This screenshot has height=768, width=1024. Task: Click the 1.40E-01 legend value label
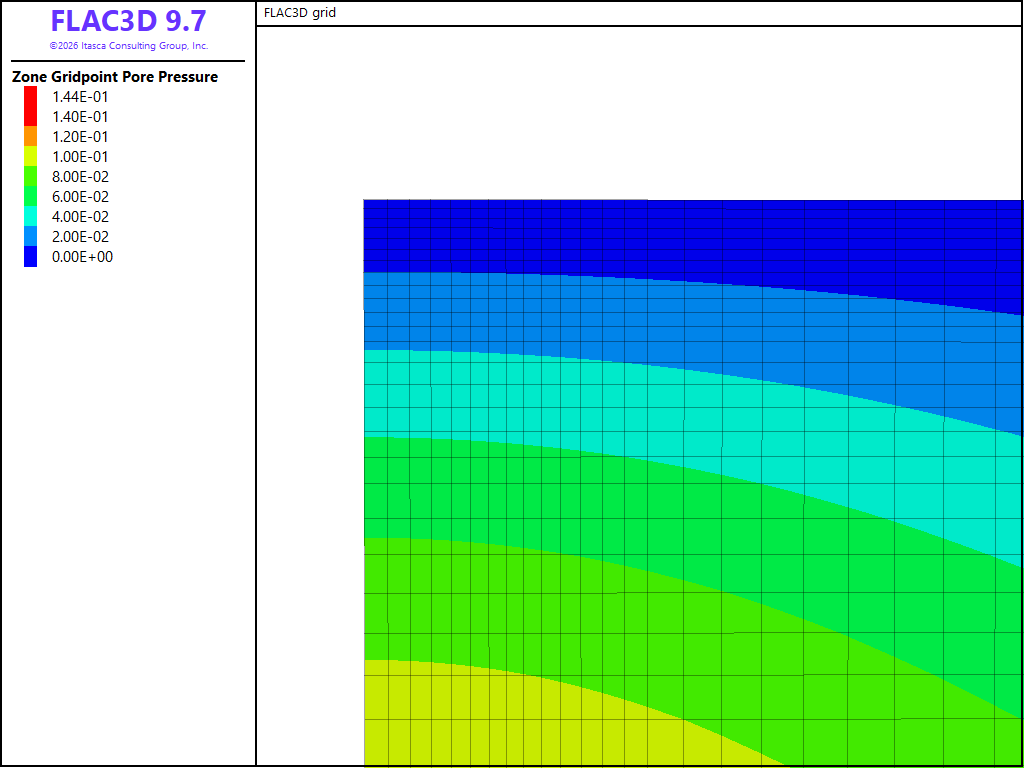pyautogui.click(x=80, y=117)
